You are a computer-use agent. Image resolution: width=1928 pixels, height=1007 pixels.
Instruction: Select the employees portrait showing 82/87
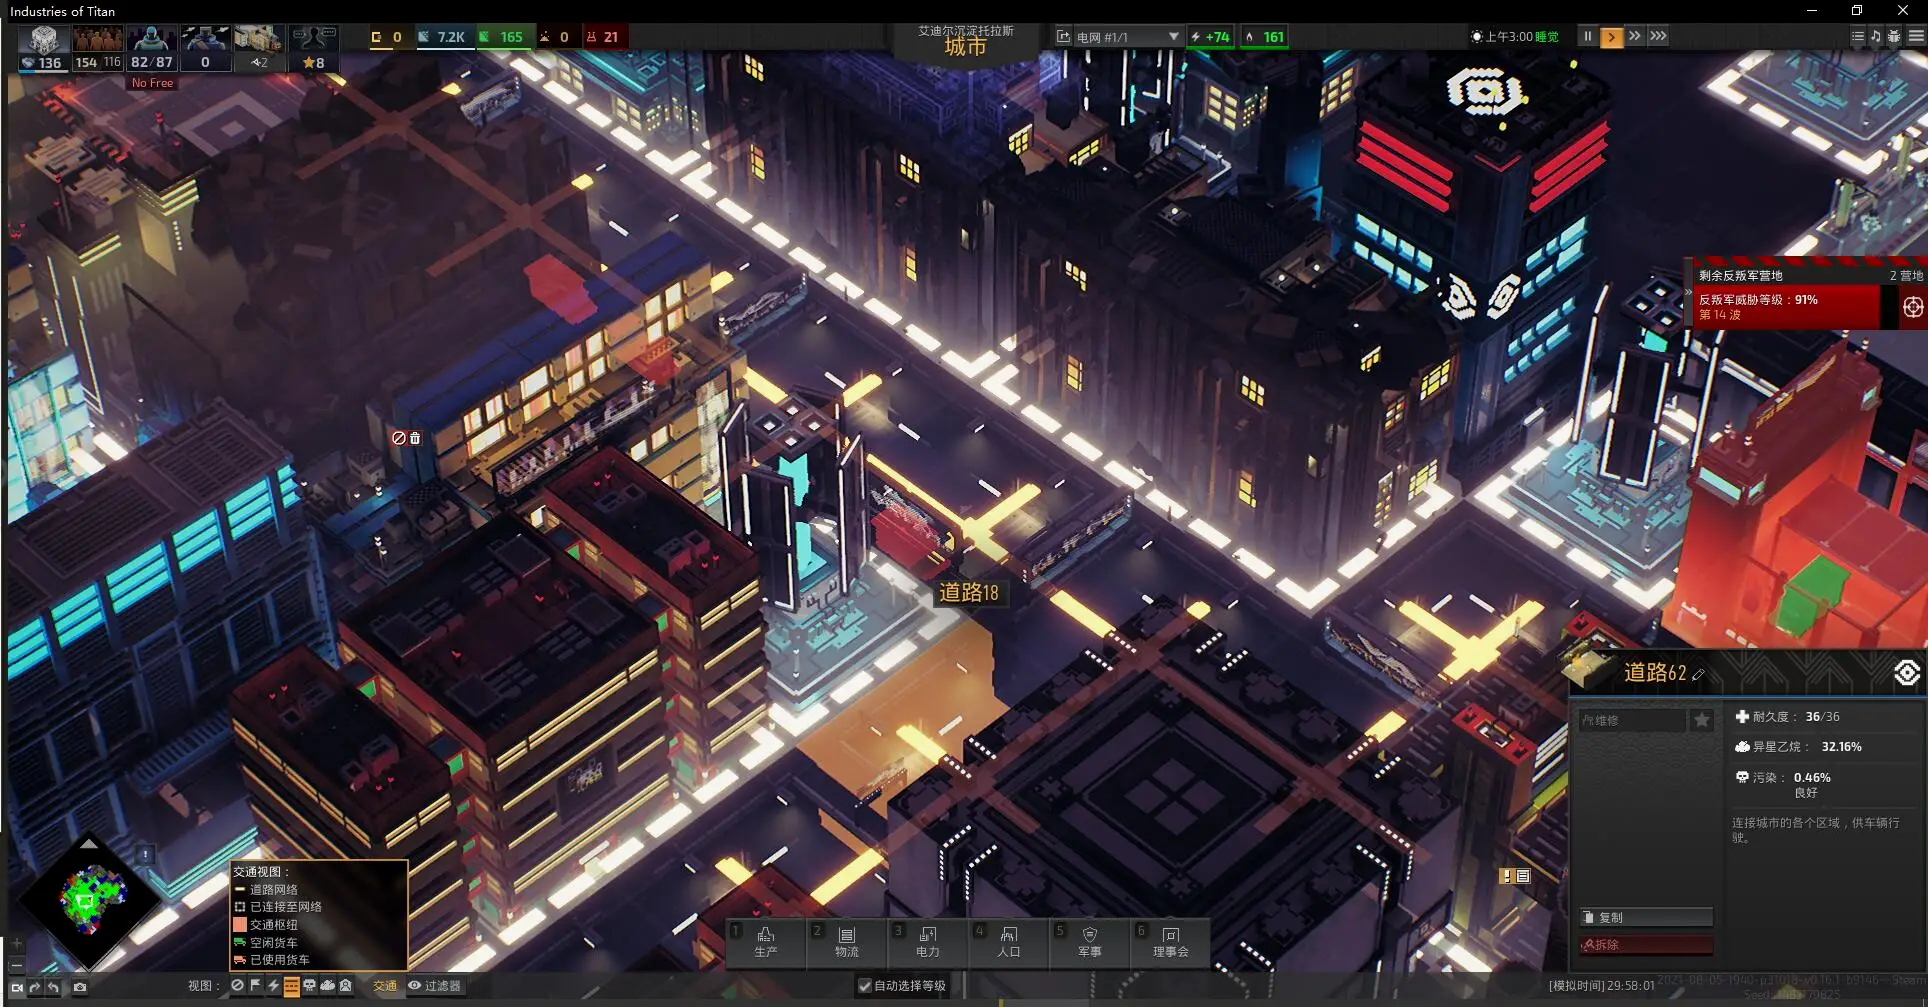[x=152, y=47]
